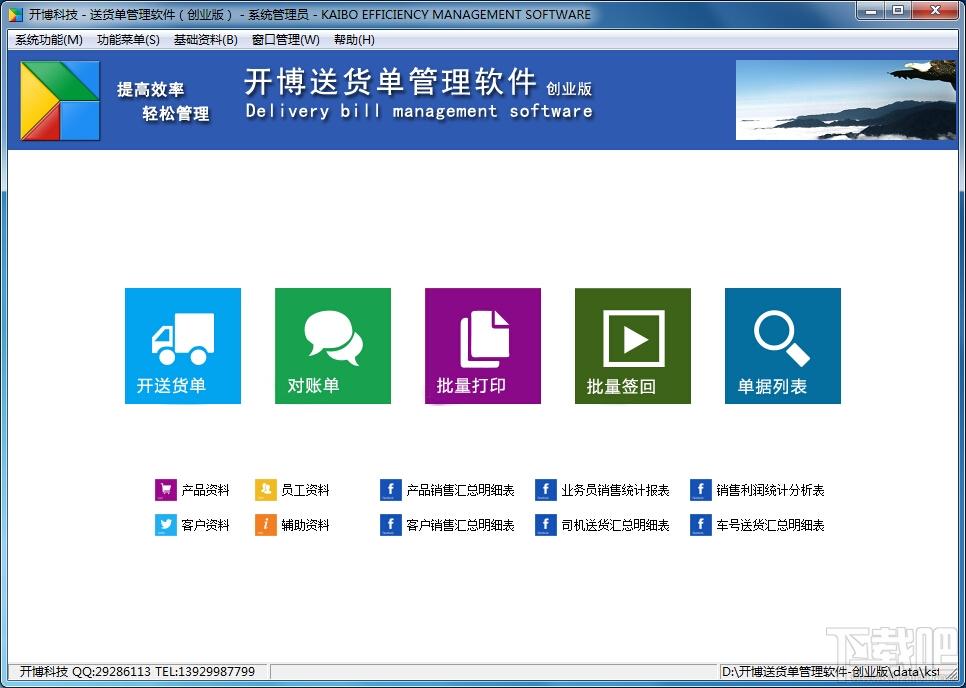Click the status bar data path text
Viewport: 966px width, 688px height.
pyautogui.click(x=831, y=671)
